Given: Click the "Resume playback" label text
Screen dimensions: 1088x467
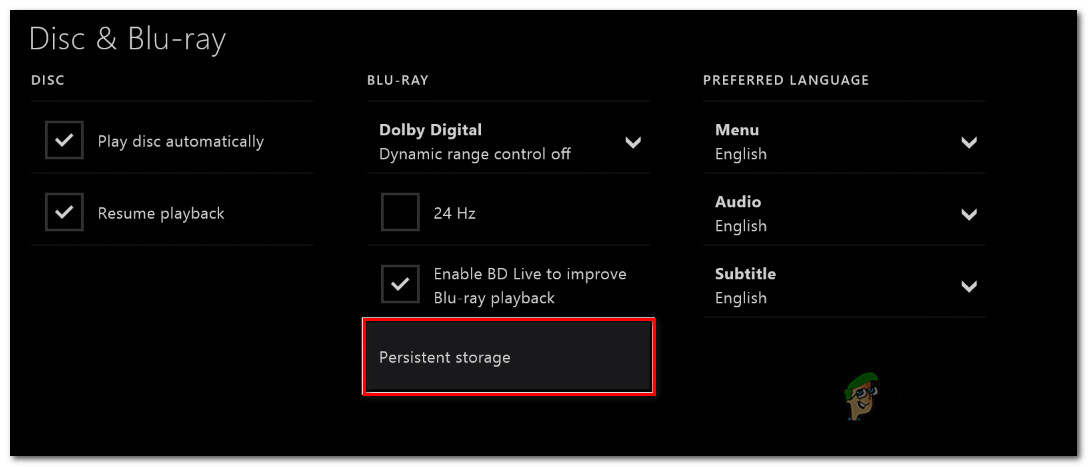Looking at the screenshot, I should [161, 214].
